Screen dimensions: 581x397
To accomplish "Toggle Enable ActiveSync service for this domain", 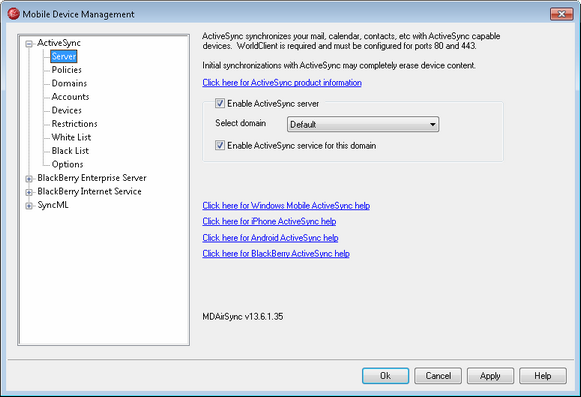I will 220,145.
